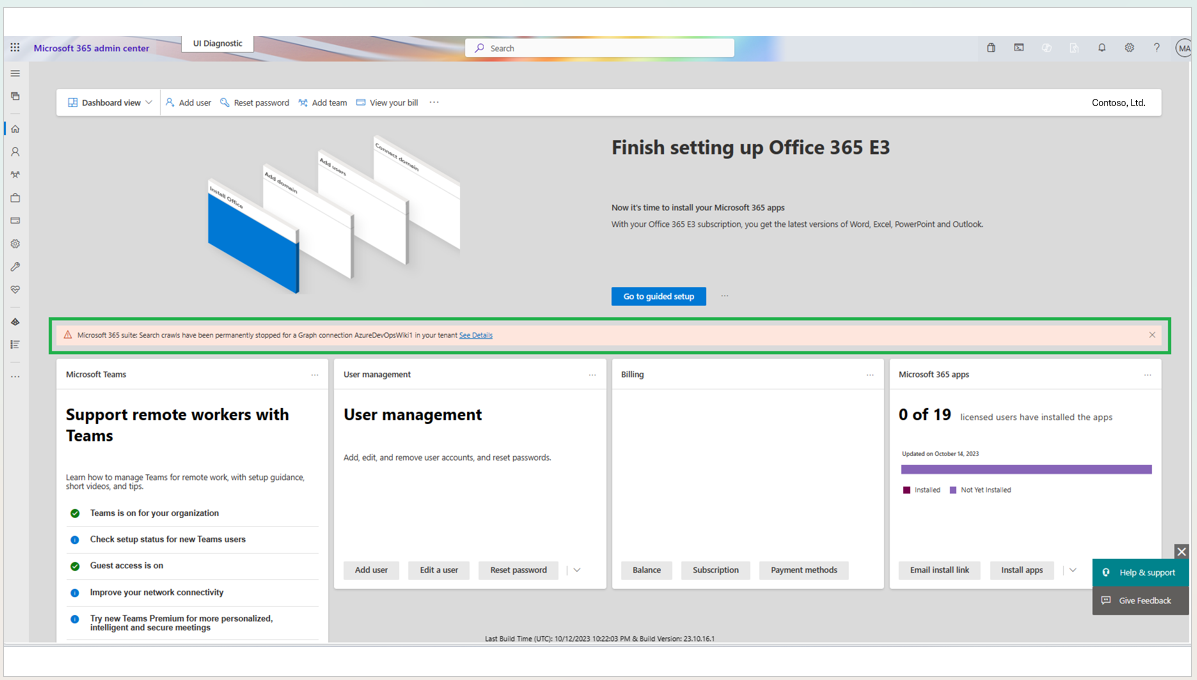Select the UI Diagnostic tab
Screen dimensions: 1197x680
point(218,44)
